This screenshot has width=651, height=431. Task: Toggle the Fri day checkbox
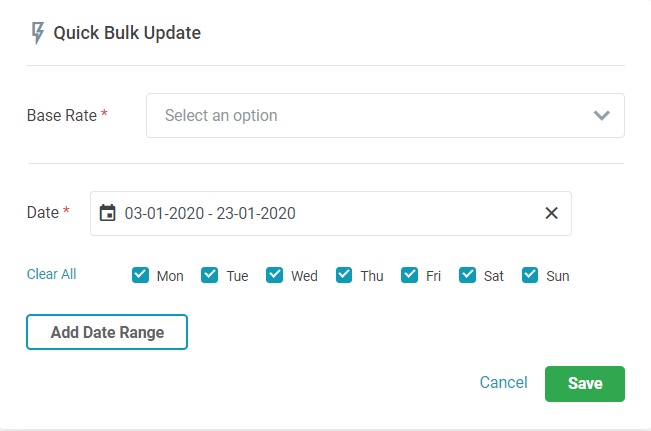pos(410,275)
